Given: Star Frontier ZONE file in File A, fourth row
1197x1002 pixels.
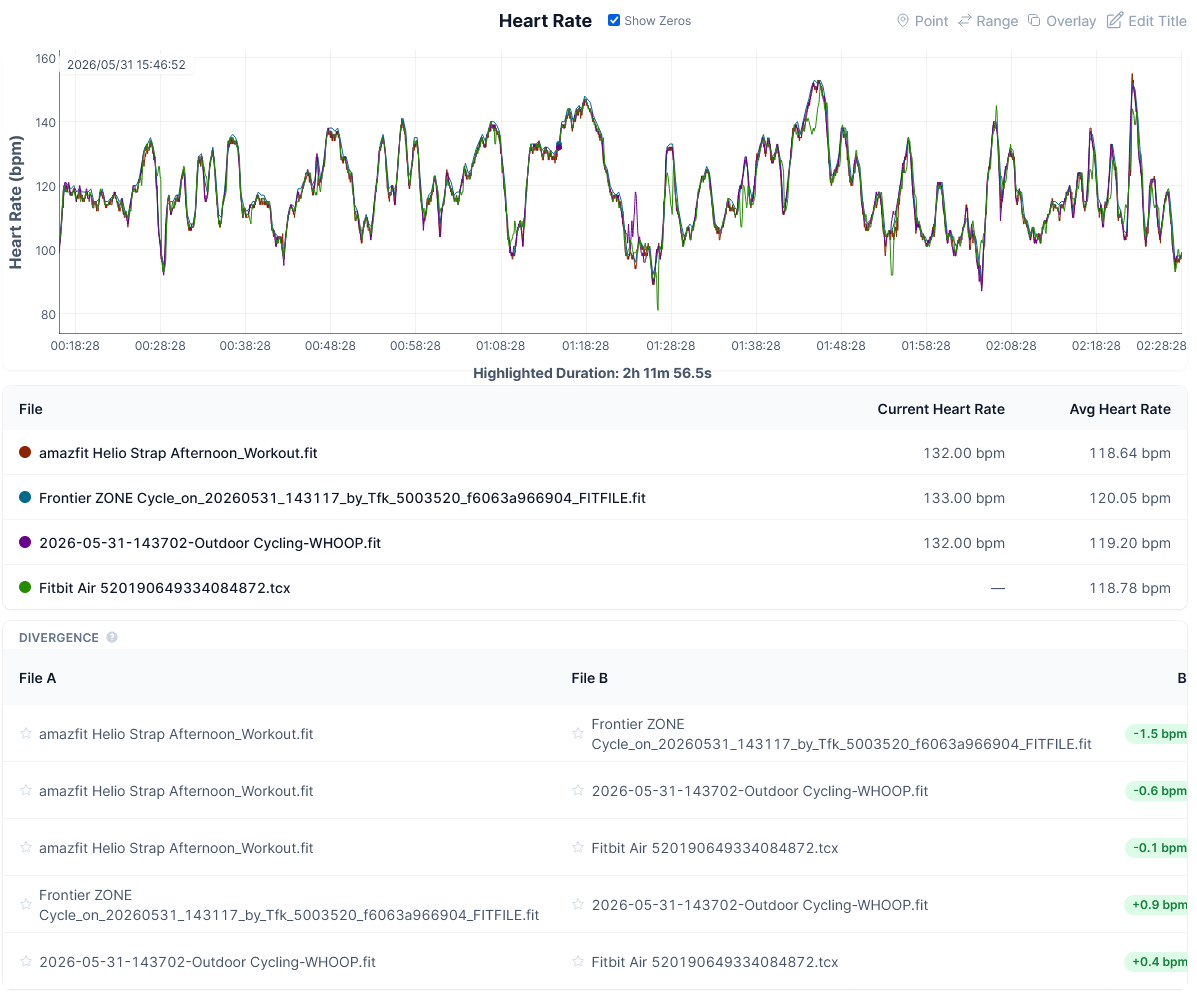Looking at the screenshot, I should pyautogui.click(x=26, y=904).
